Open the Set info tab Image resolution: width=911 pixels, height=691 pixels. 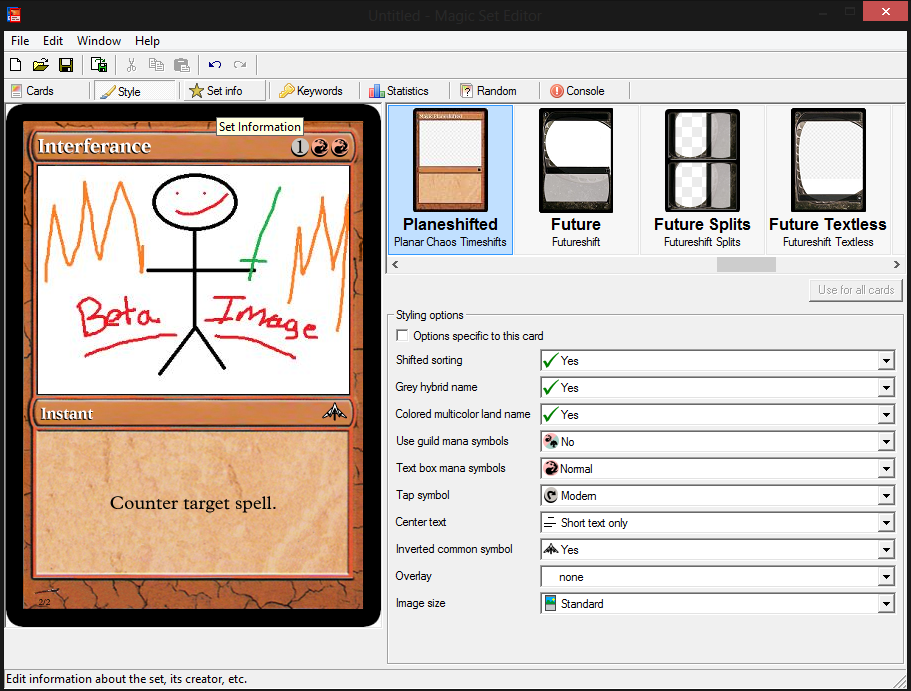point(224,91)
